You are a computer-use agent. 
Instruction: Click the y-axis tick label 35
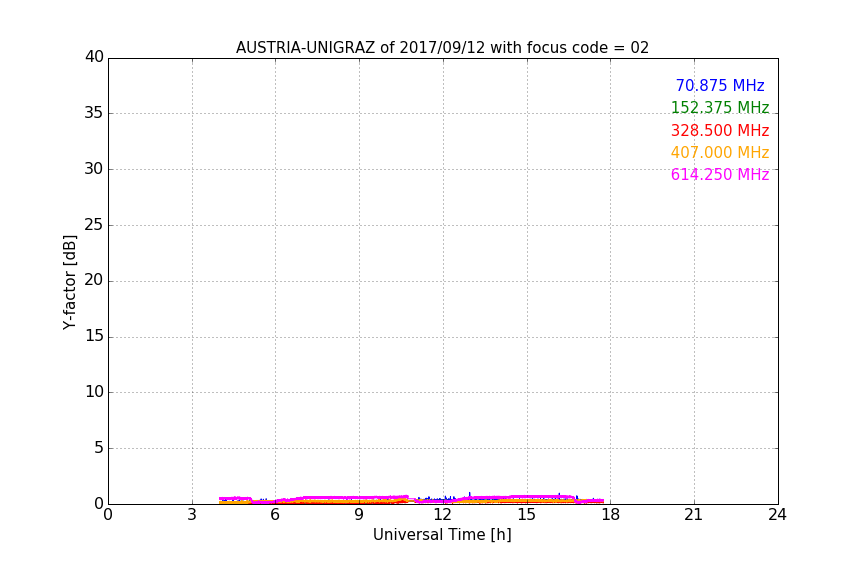(x=94, y=113)
